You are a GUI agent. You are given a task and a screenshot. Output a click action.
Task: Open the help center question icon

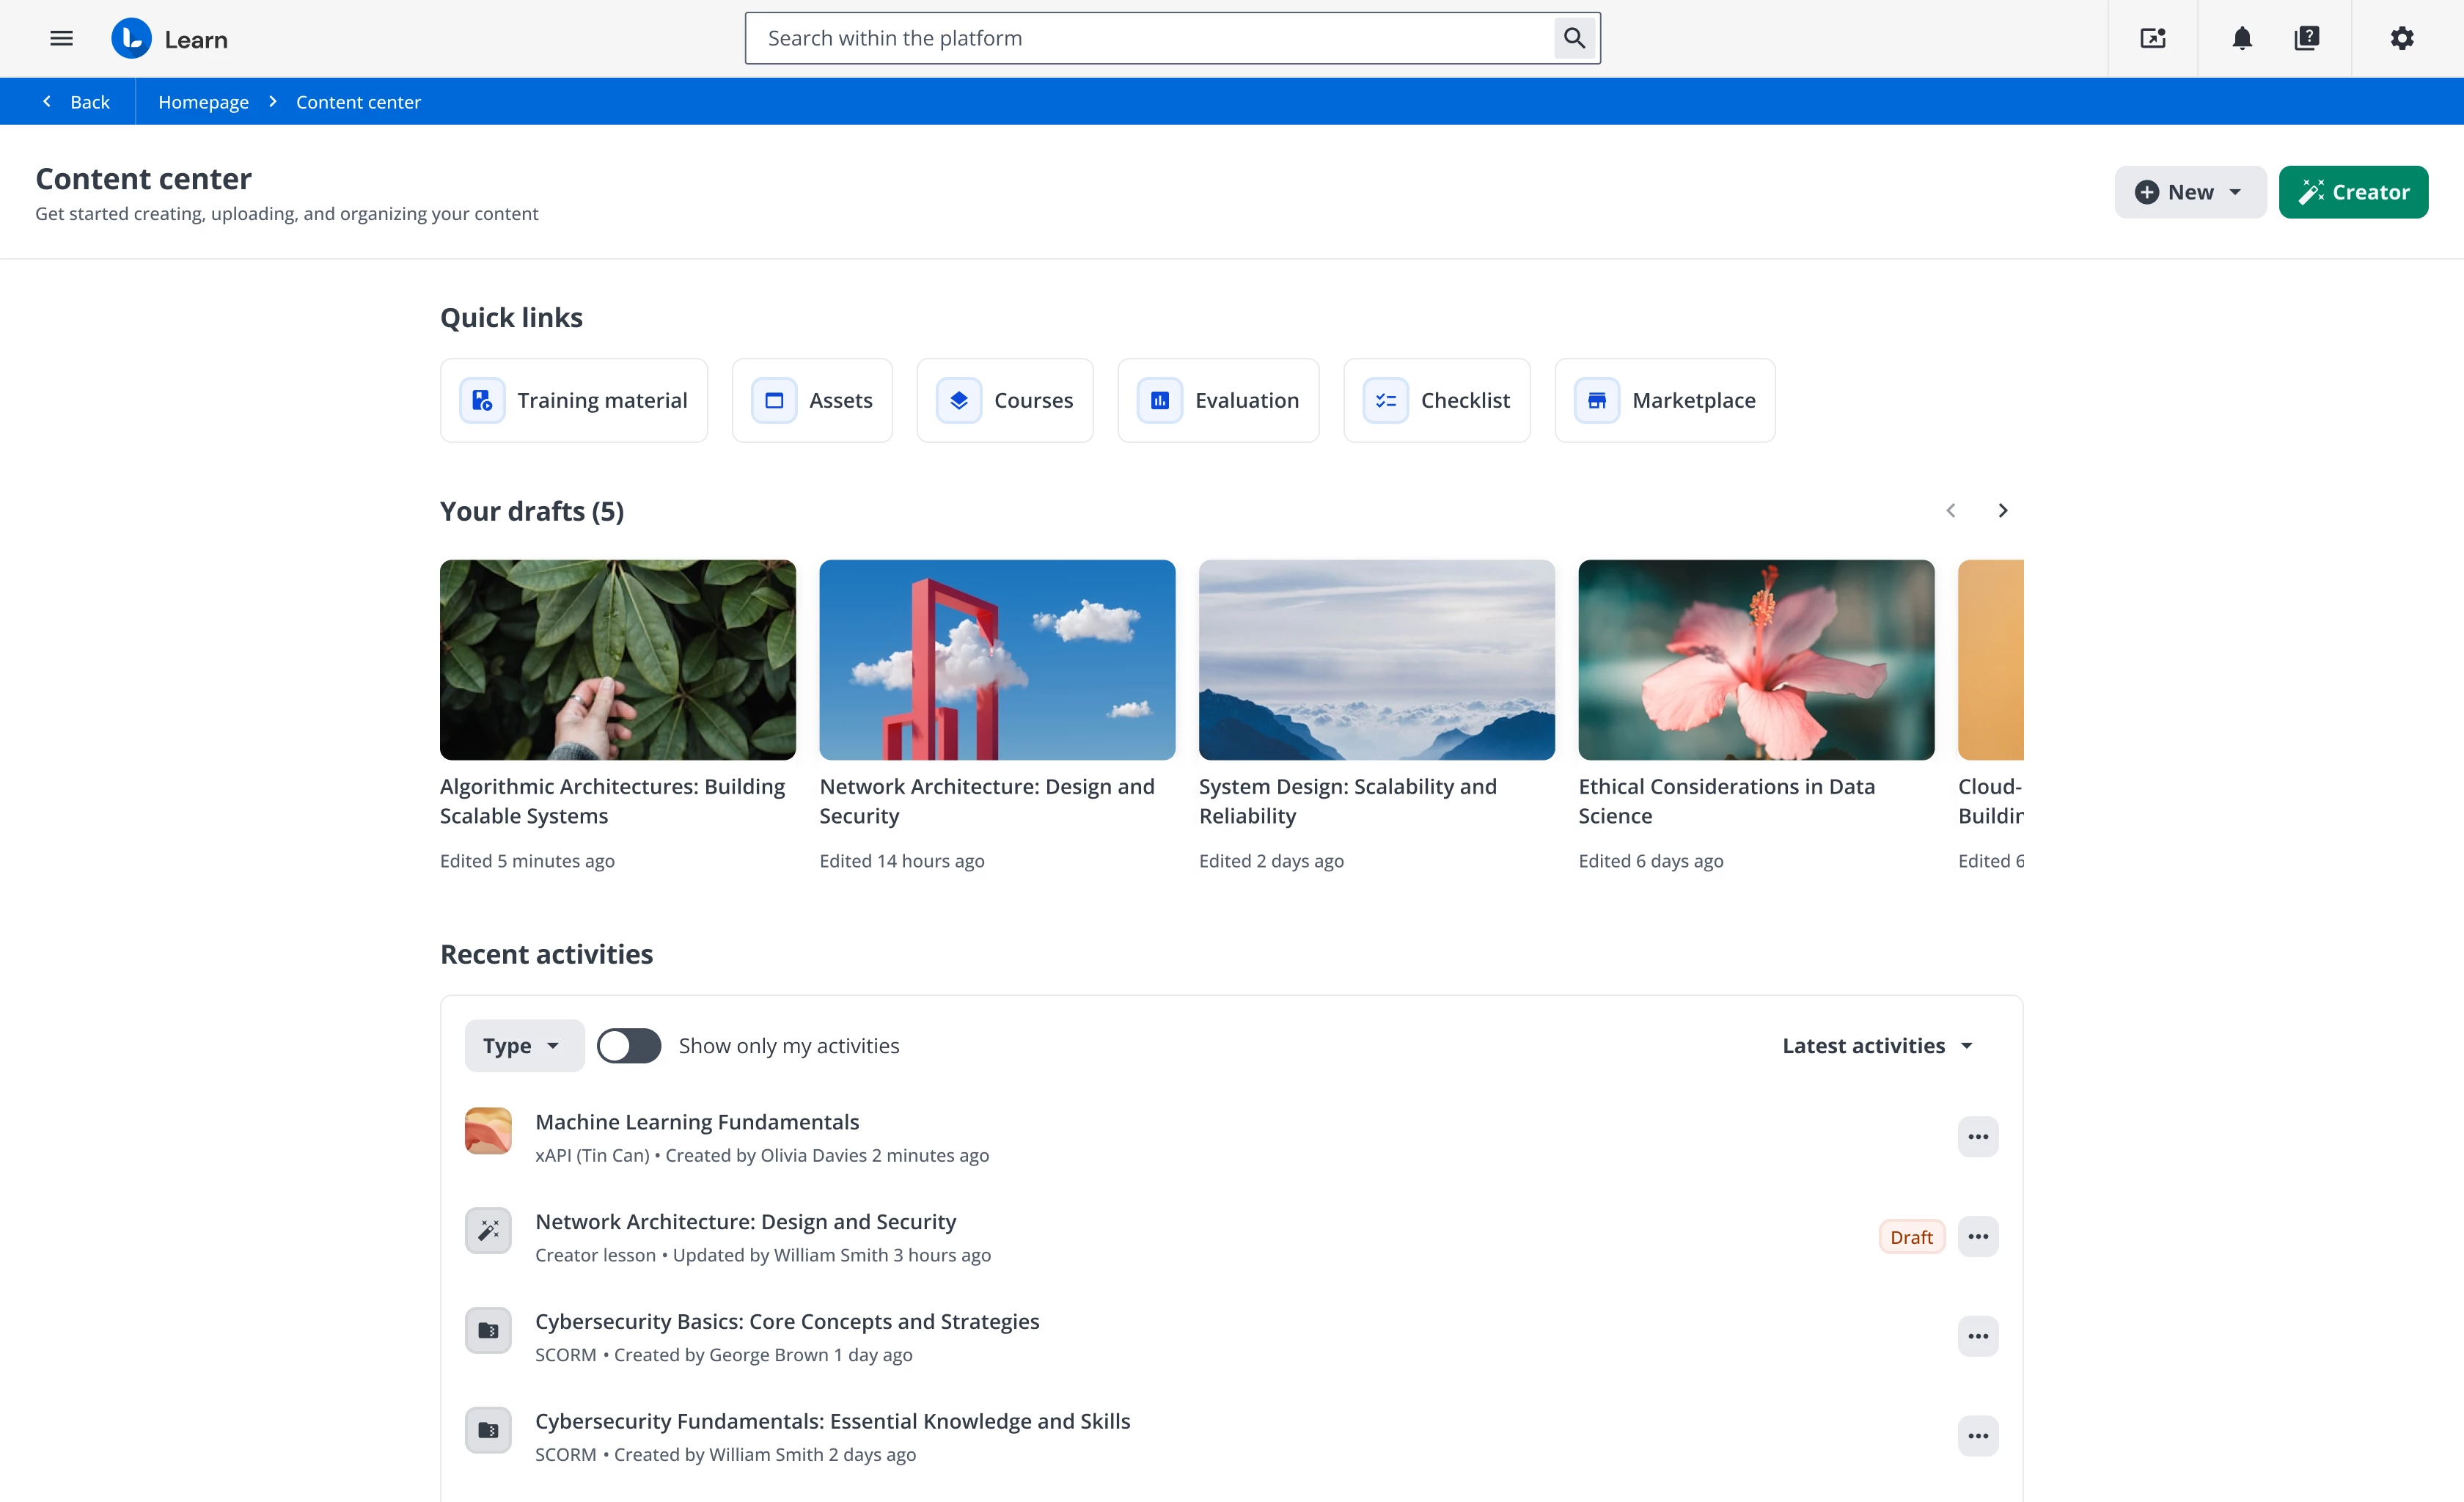[2306, 39]
